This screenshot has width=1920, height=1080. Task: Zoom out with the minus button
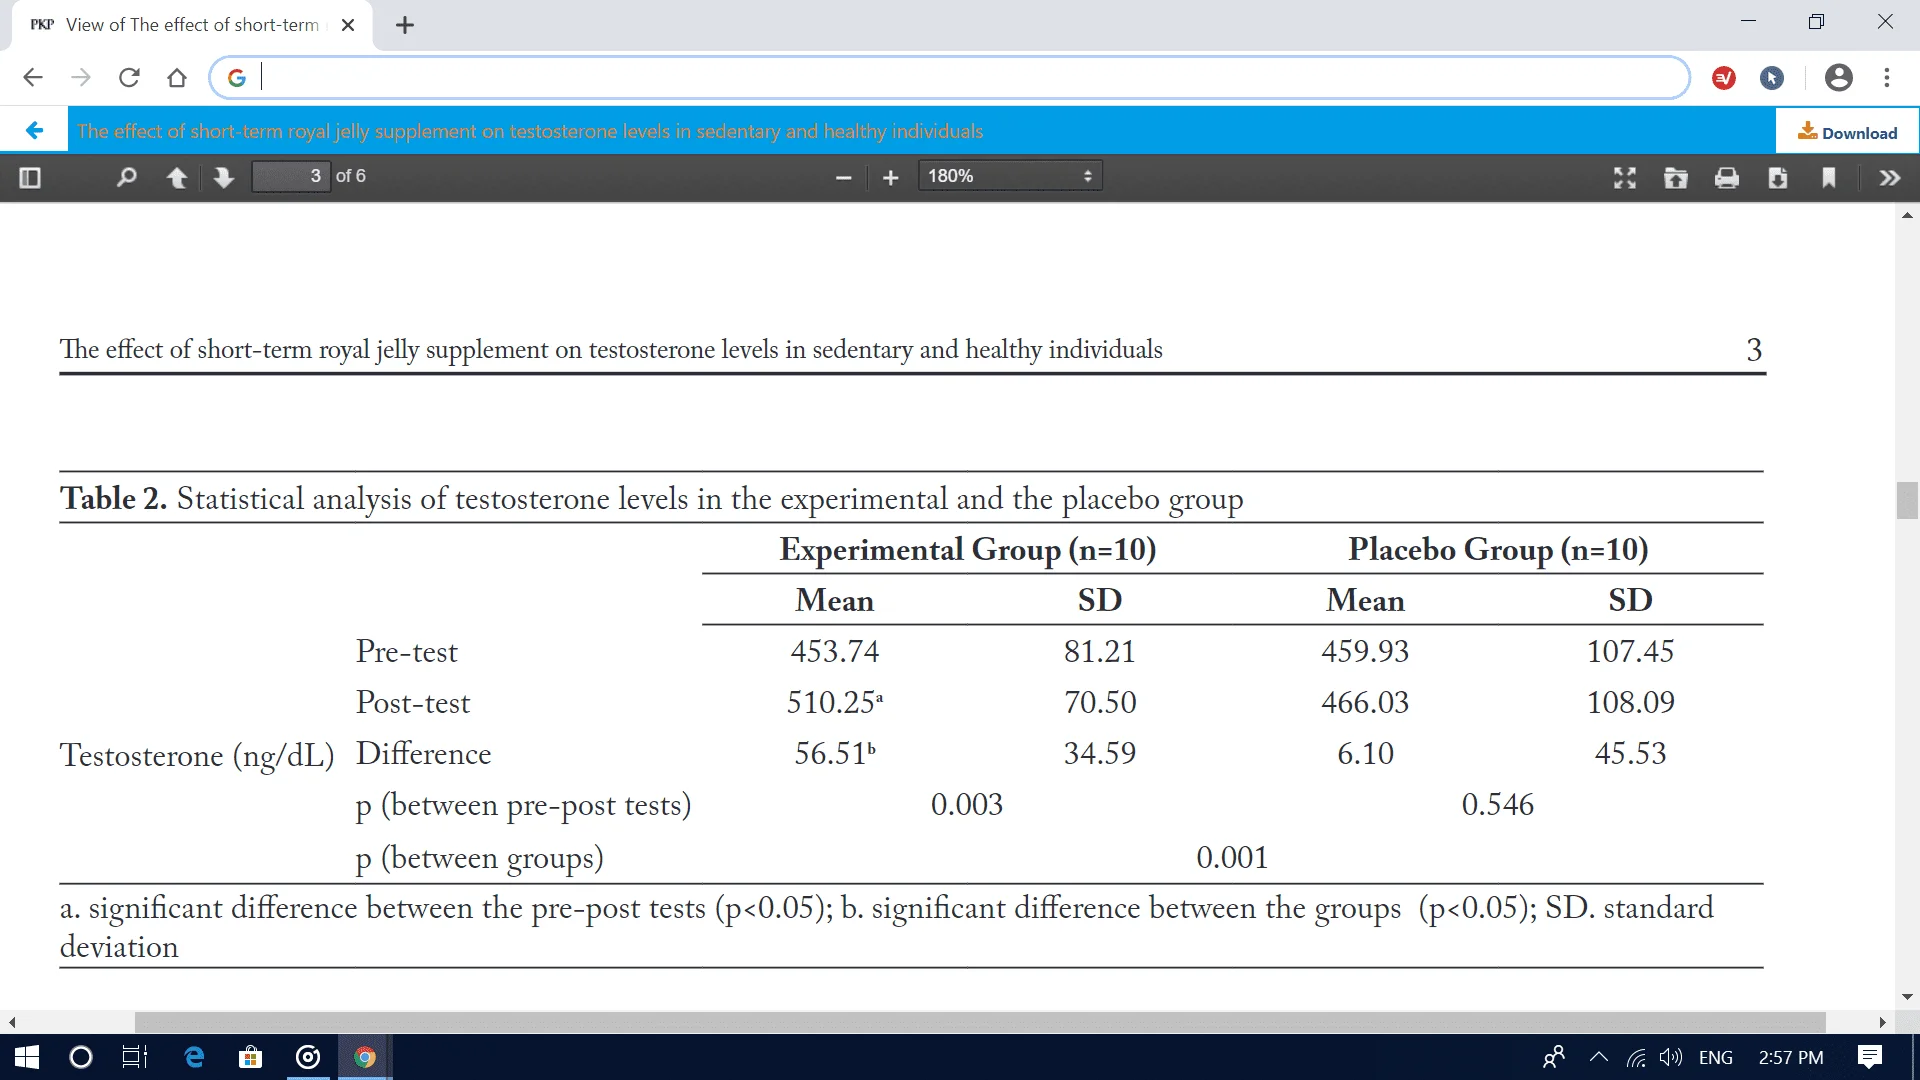coord(843,178)
